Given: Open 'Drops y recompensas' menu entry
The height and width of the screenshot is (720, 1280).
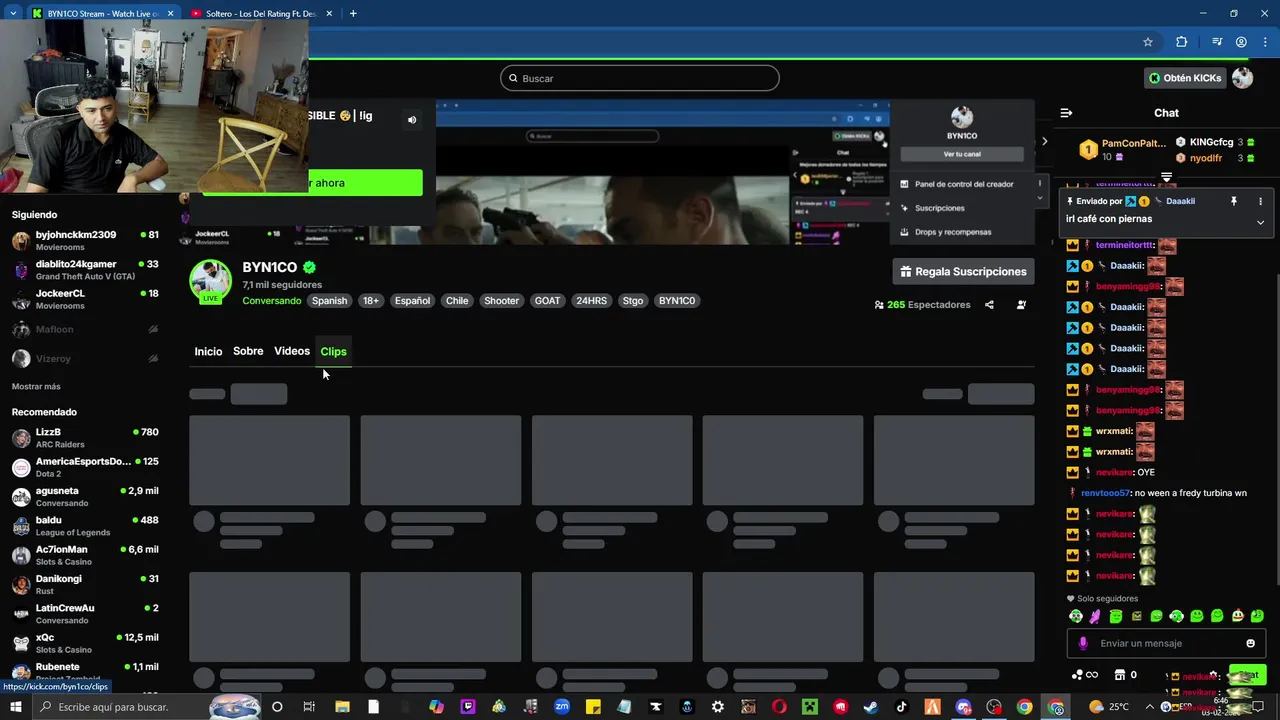Looking at the screenshot, I should 952,232.
